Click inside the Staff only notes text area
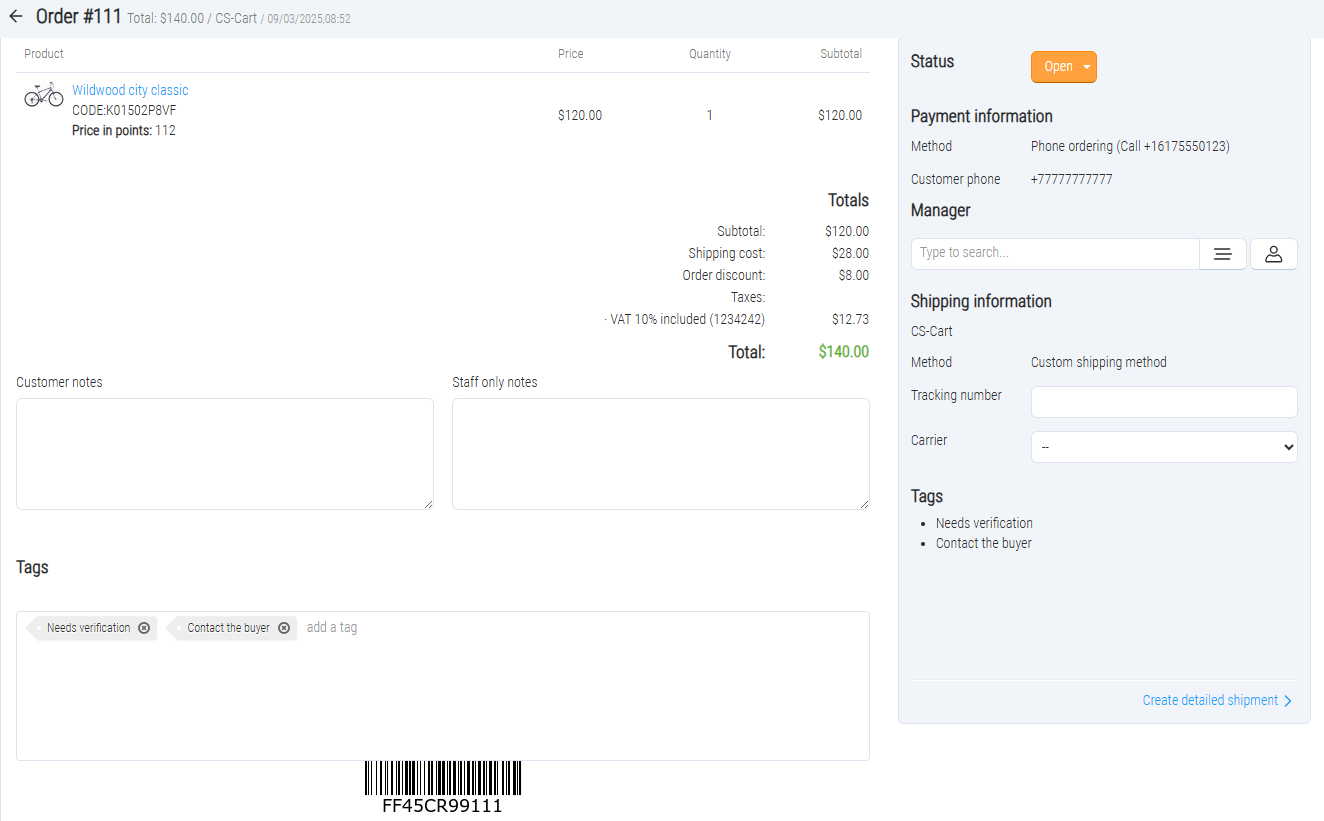The height and width of the screenshot is (821, 1324). [x=660, y=453]
